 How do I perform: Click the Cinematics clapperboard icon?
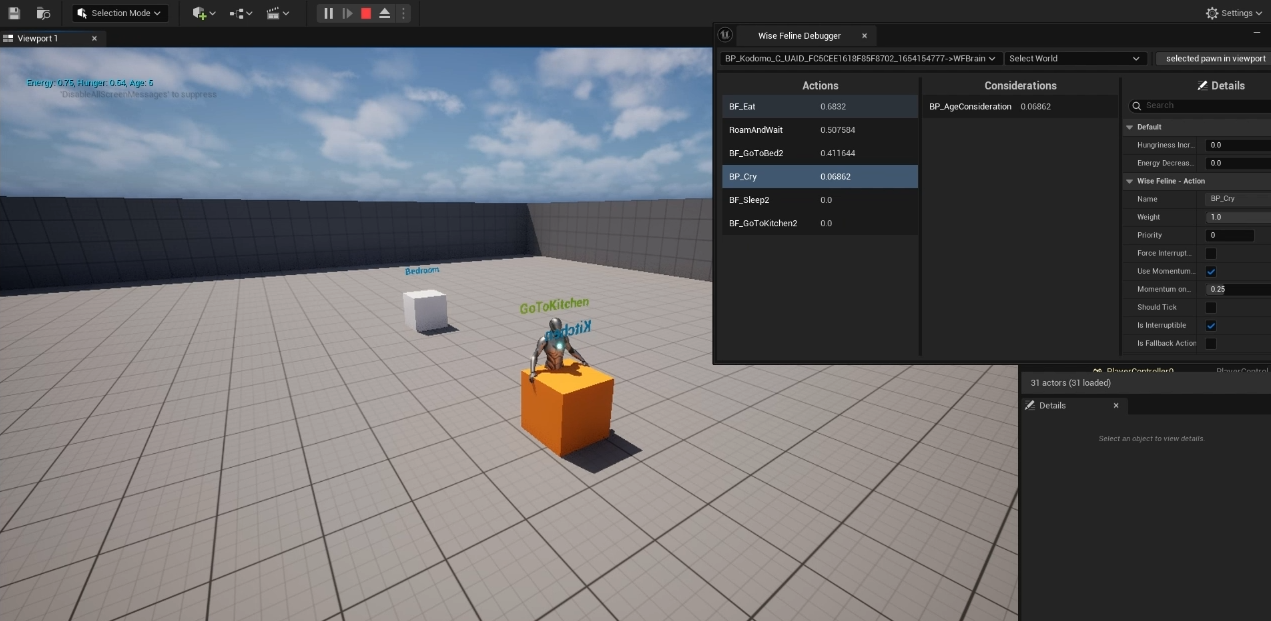tap(271, 13)
